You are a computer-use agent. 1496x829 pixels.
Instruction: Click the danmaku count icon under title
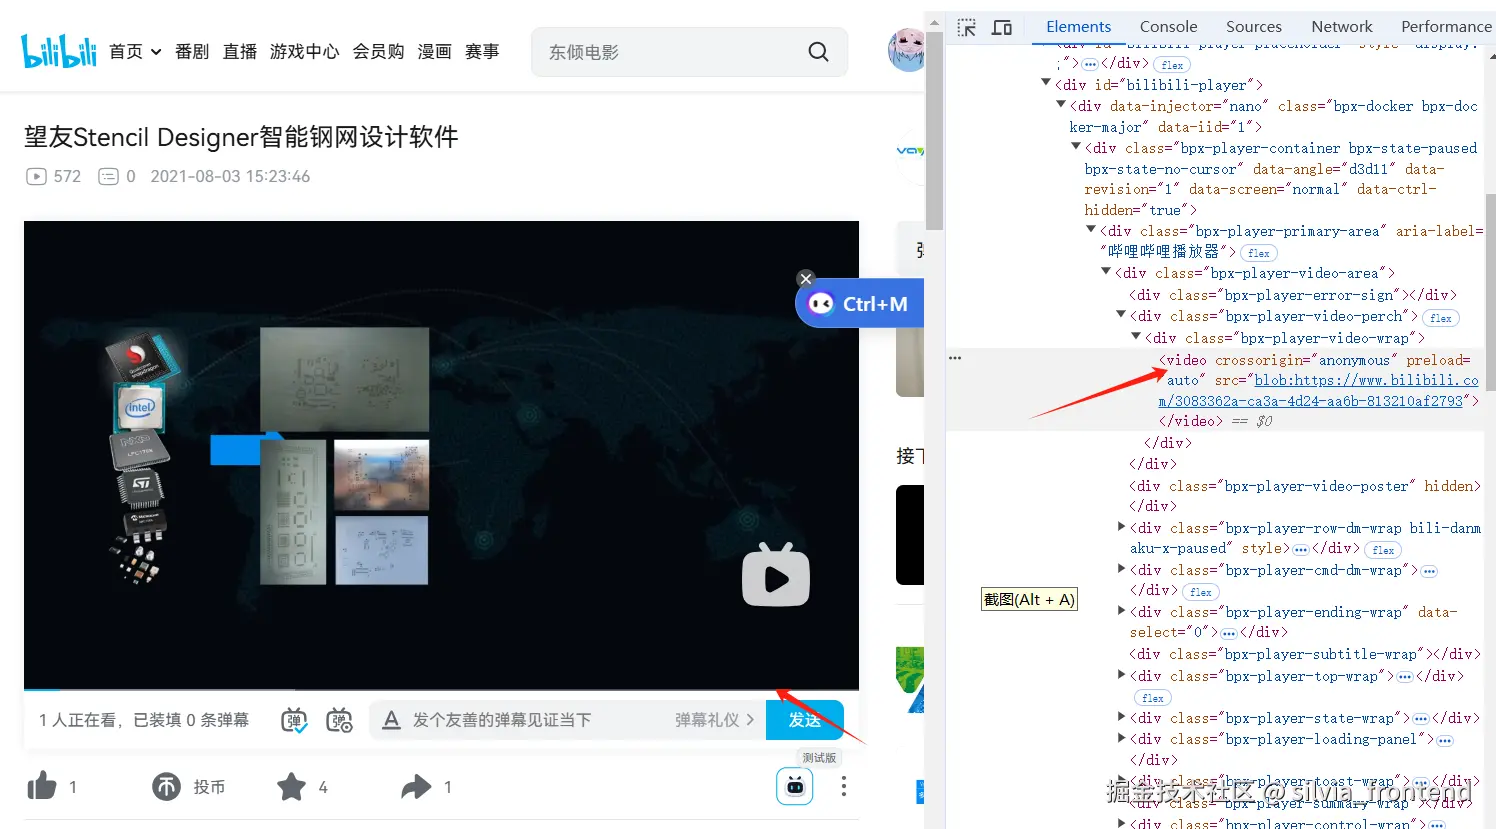pos(108,176)
